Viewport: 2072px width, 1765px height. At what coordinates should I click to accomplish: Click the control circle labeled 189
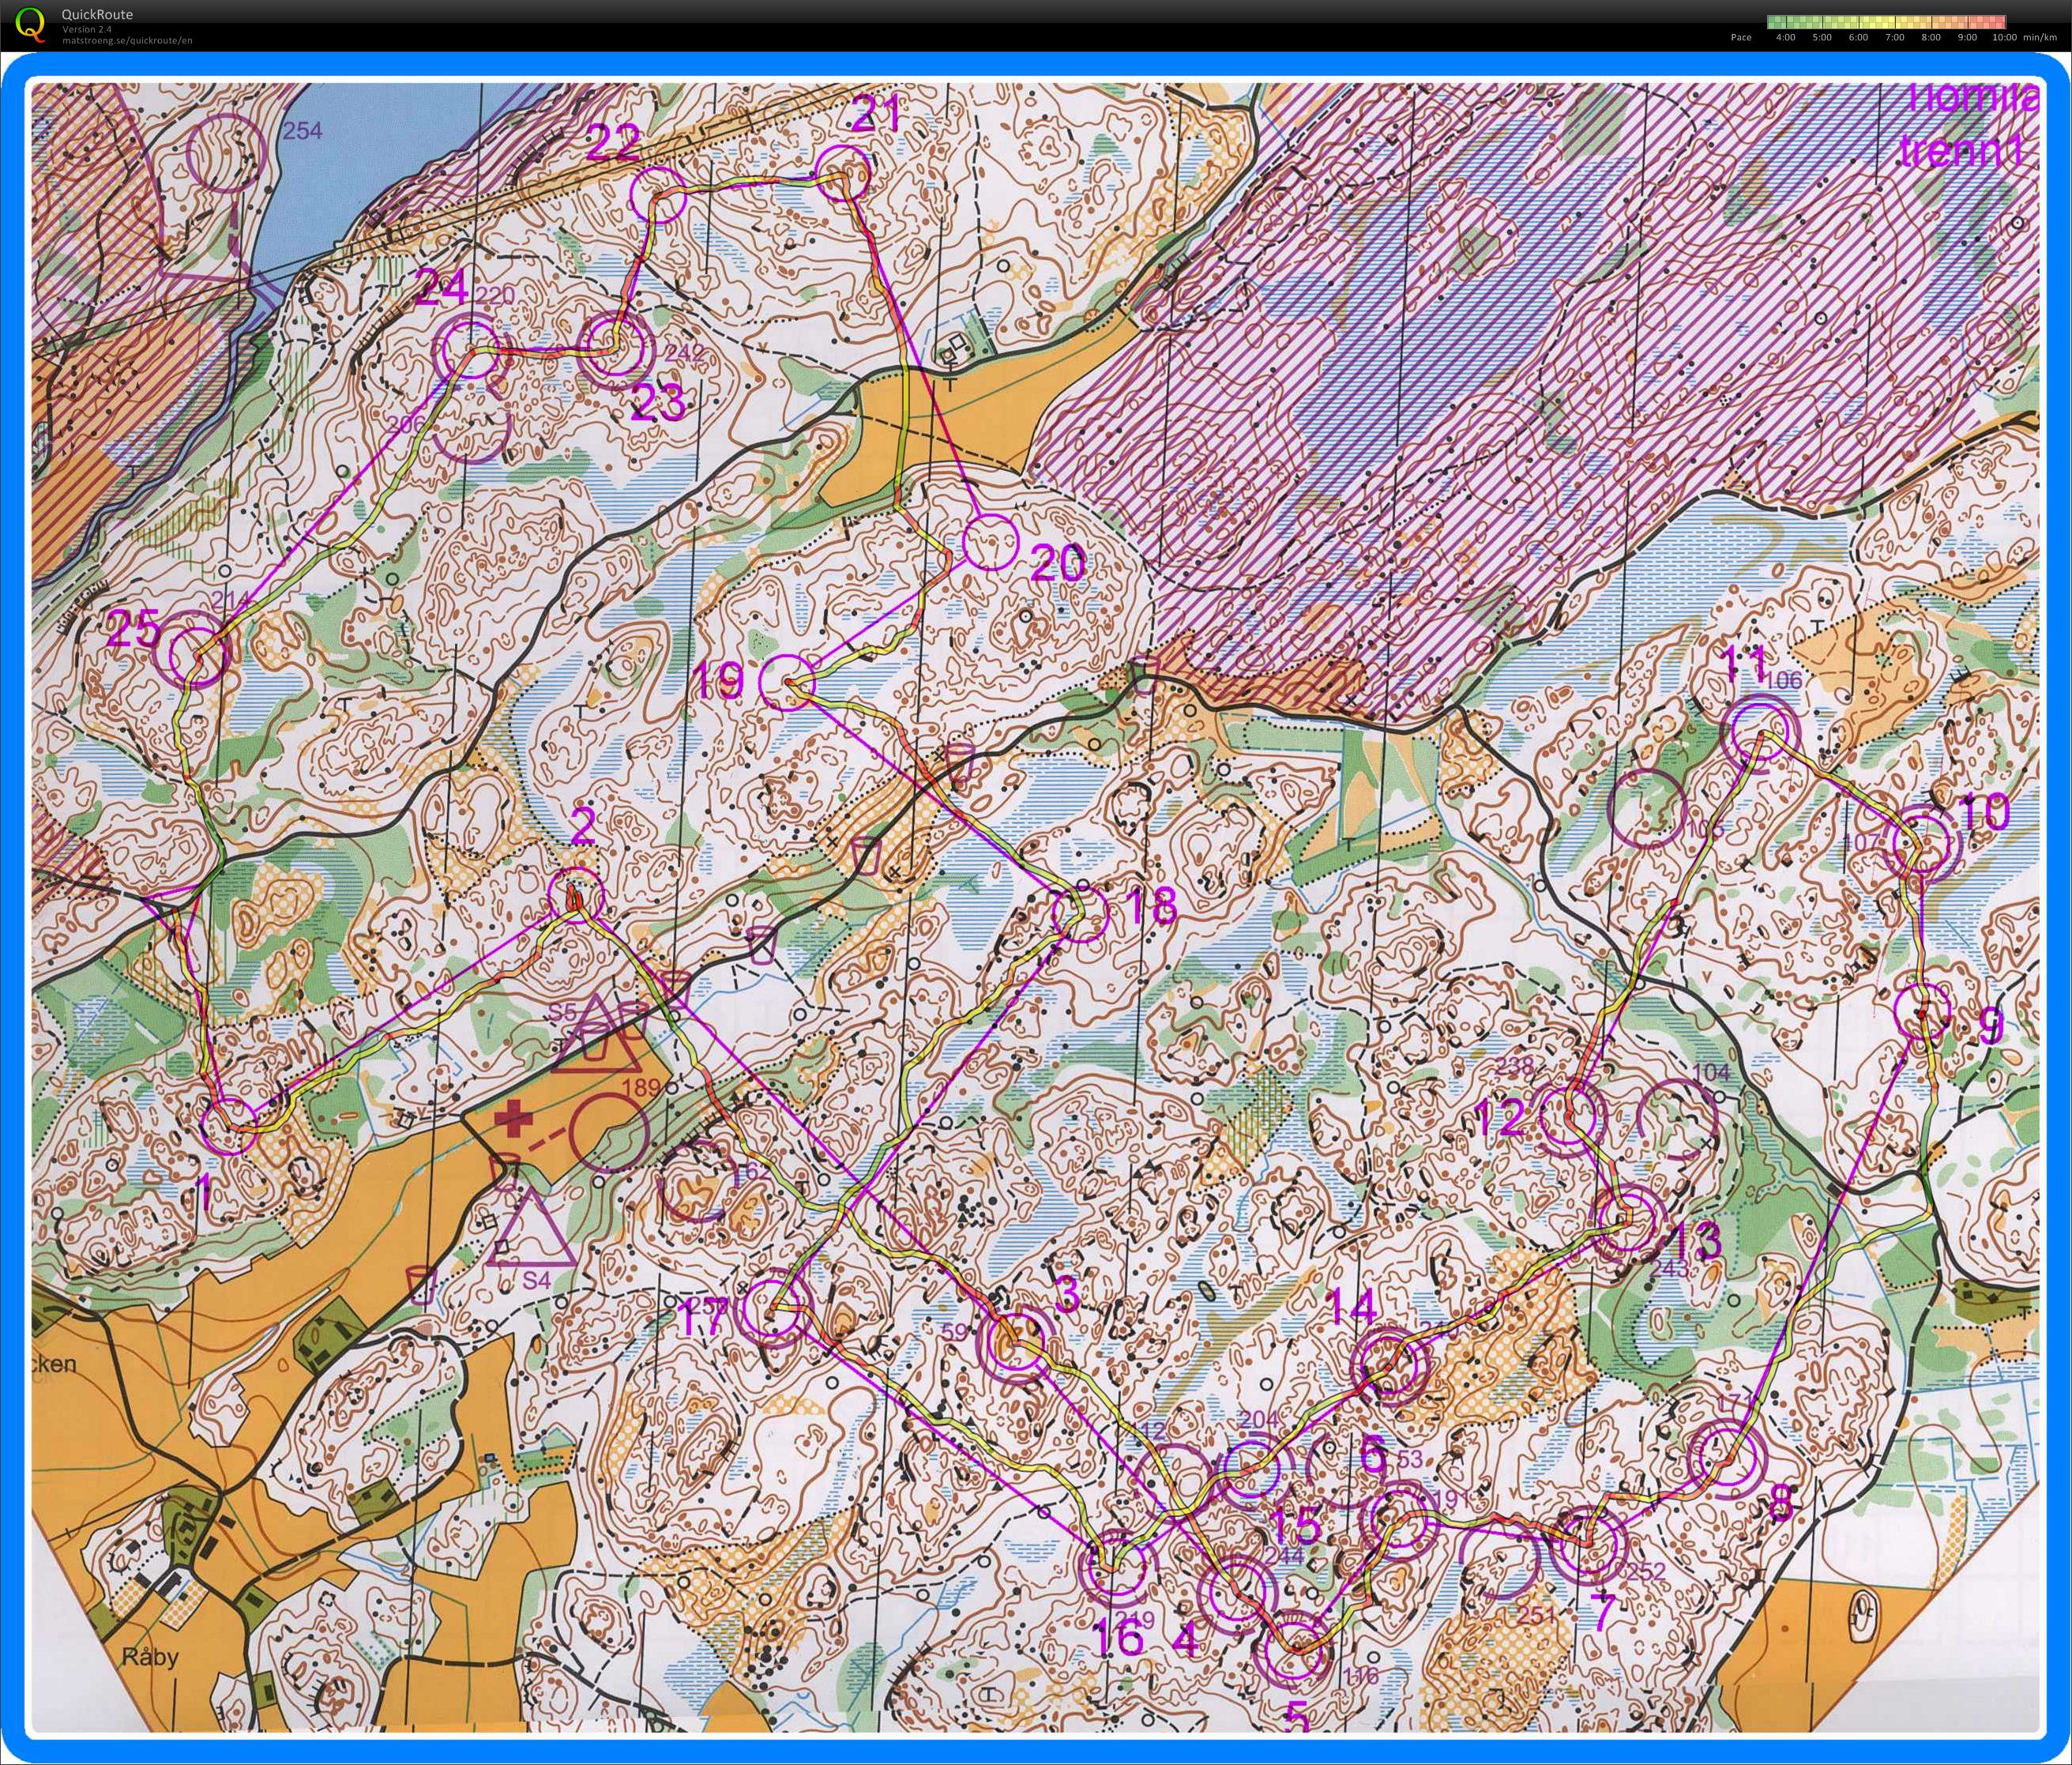click(610, 1132)
